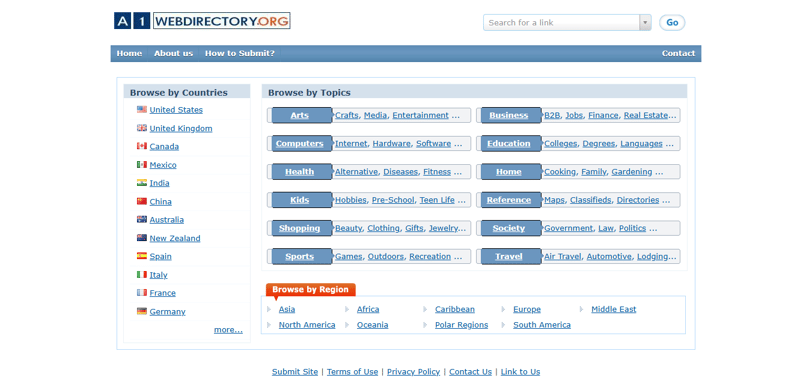Image resolution: width=812 pixels, height=384 pixels.
Task: Open Submit Site footer link
Action: coord(295,372)
